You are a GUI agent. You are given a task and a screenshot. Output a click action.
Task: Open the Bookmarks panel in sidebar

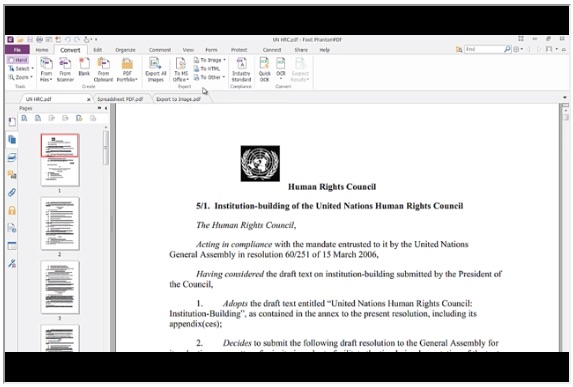coord(12,122)
